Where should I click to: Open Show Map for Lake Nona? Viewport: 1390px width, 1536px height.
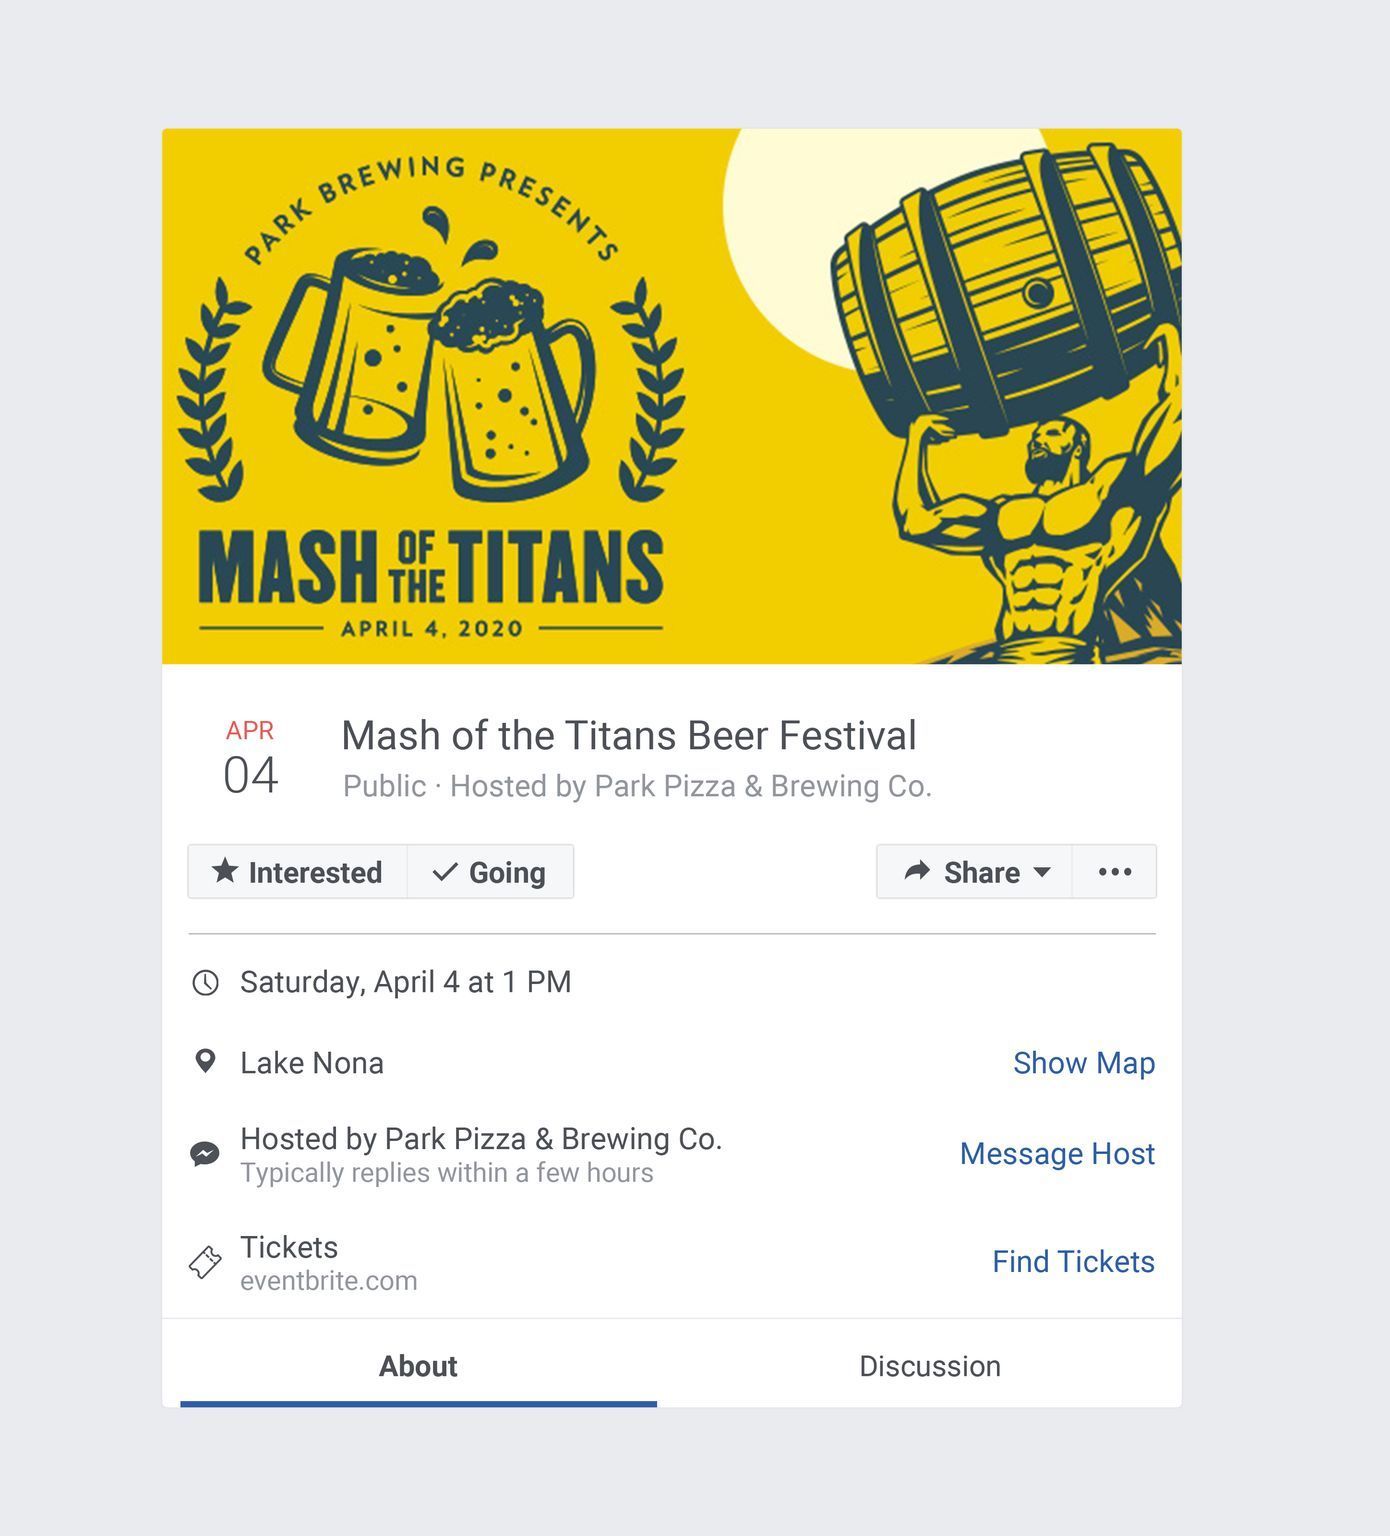pos(1084,1062)
